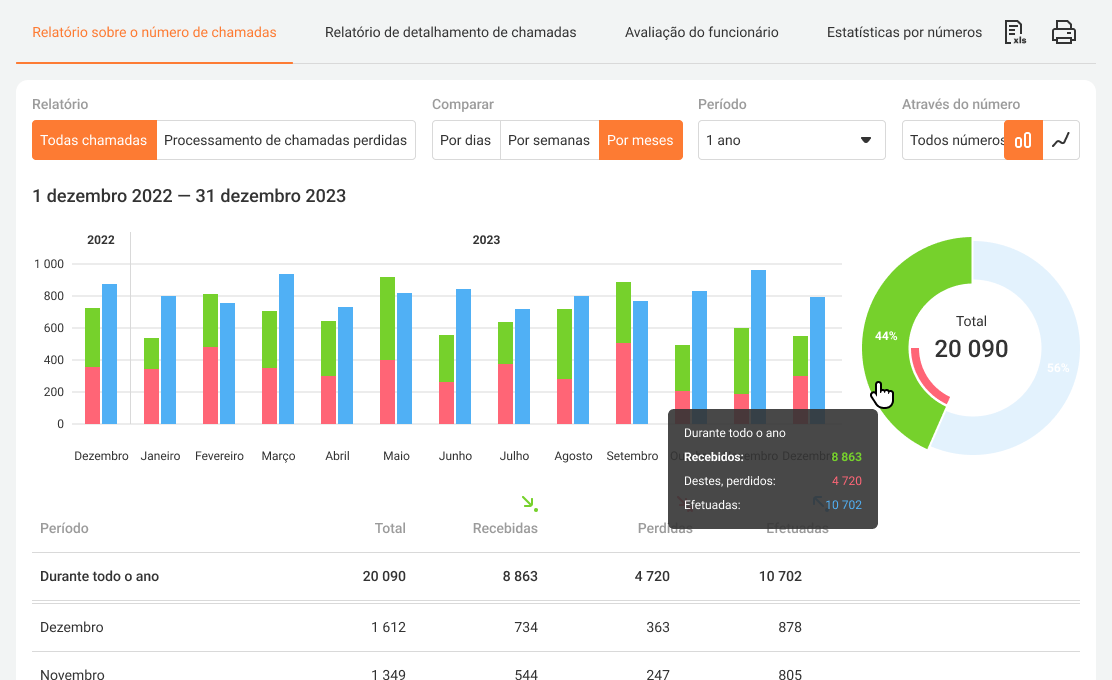Click the printer icon
This screenshot has width=1112, height=680.
(x=1064, y=33)
